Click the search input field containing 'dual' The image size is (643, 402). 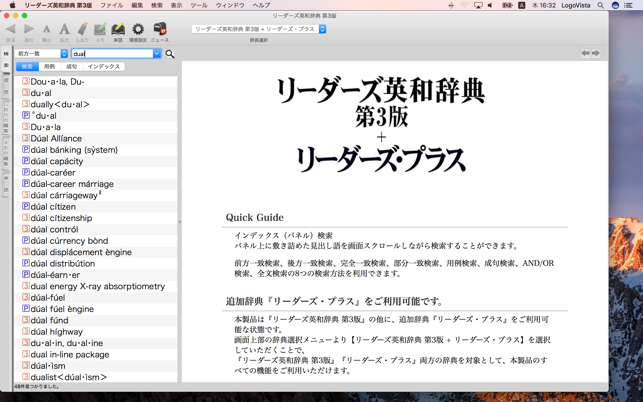110,54
